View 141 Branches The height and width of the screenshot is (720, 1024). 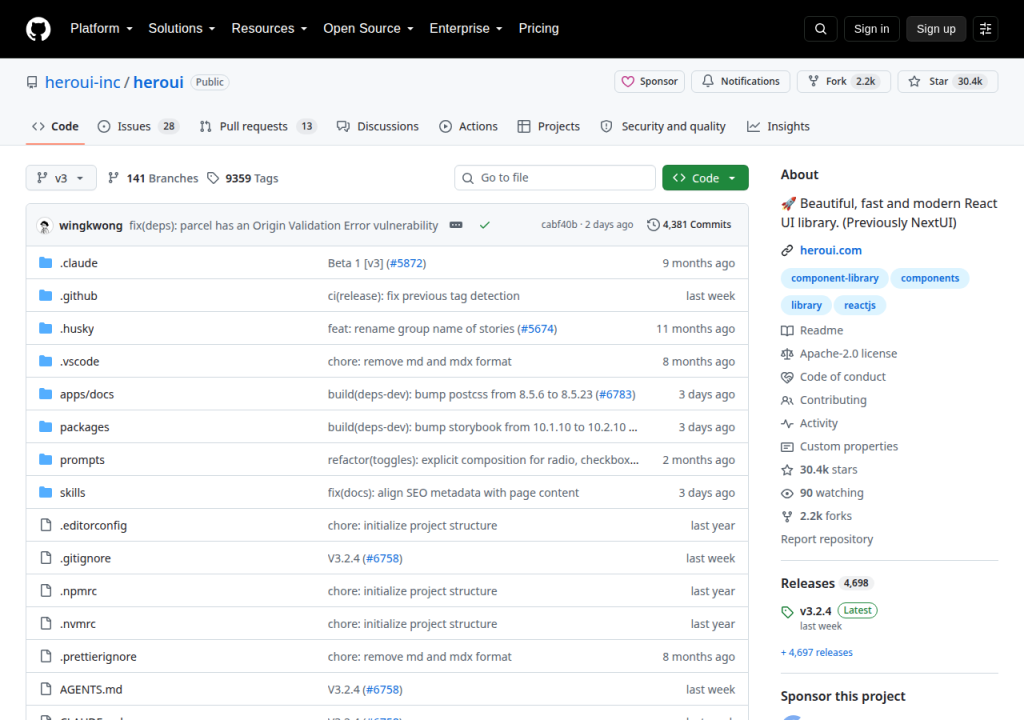pyautogui.click(x=153, y=178)
